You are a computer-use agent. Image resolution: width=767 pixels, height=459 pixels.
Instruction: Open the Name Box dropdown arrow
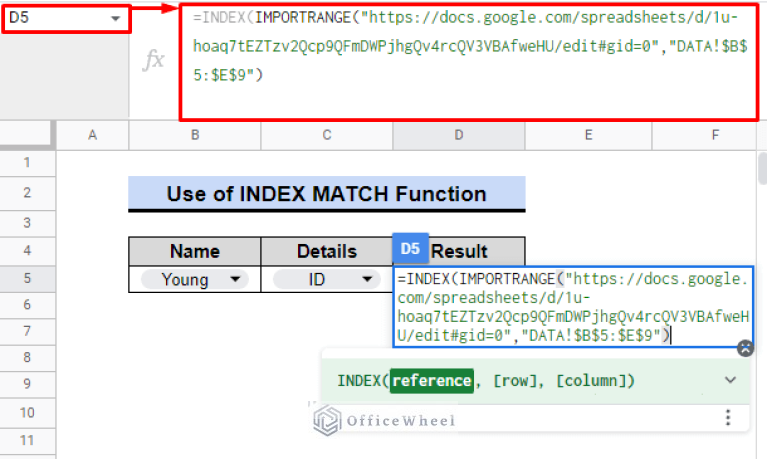pos(115,19)
